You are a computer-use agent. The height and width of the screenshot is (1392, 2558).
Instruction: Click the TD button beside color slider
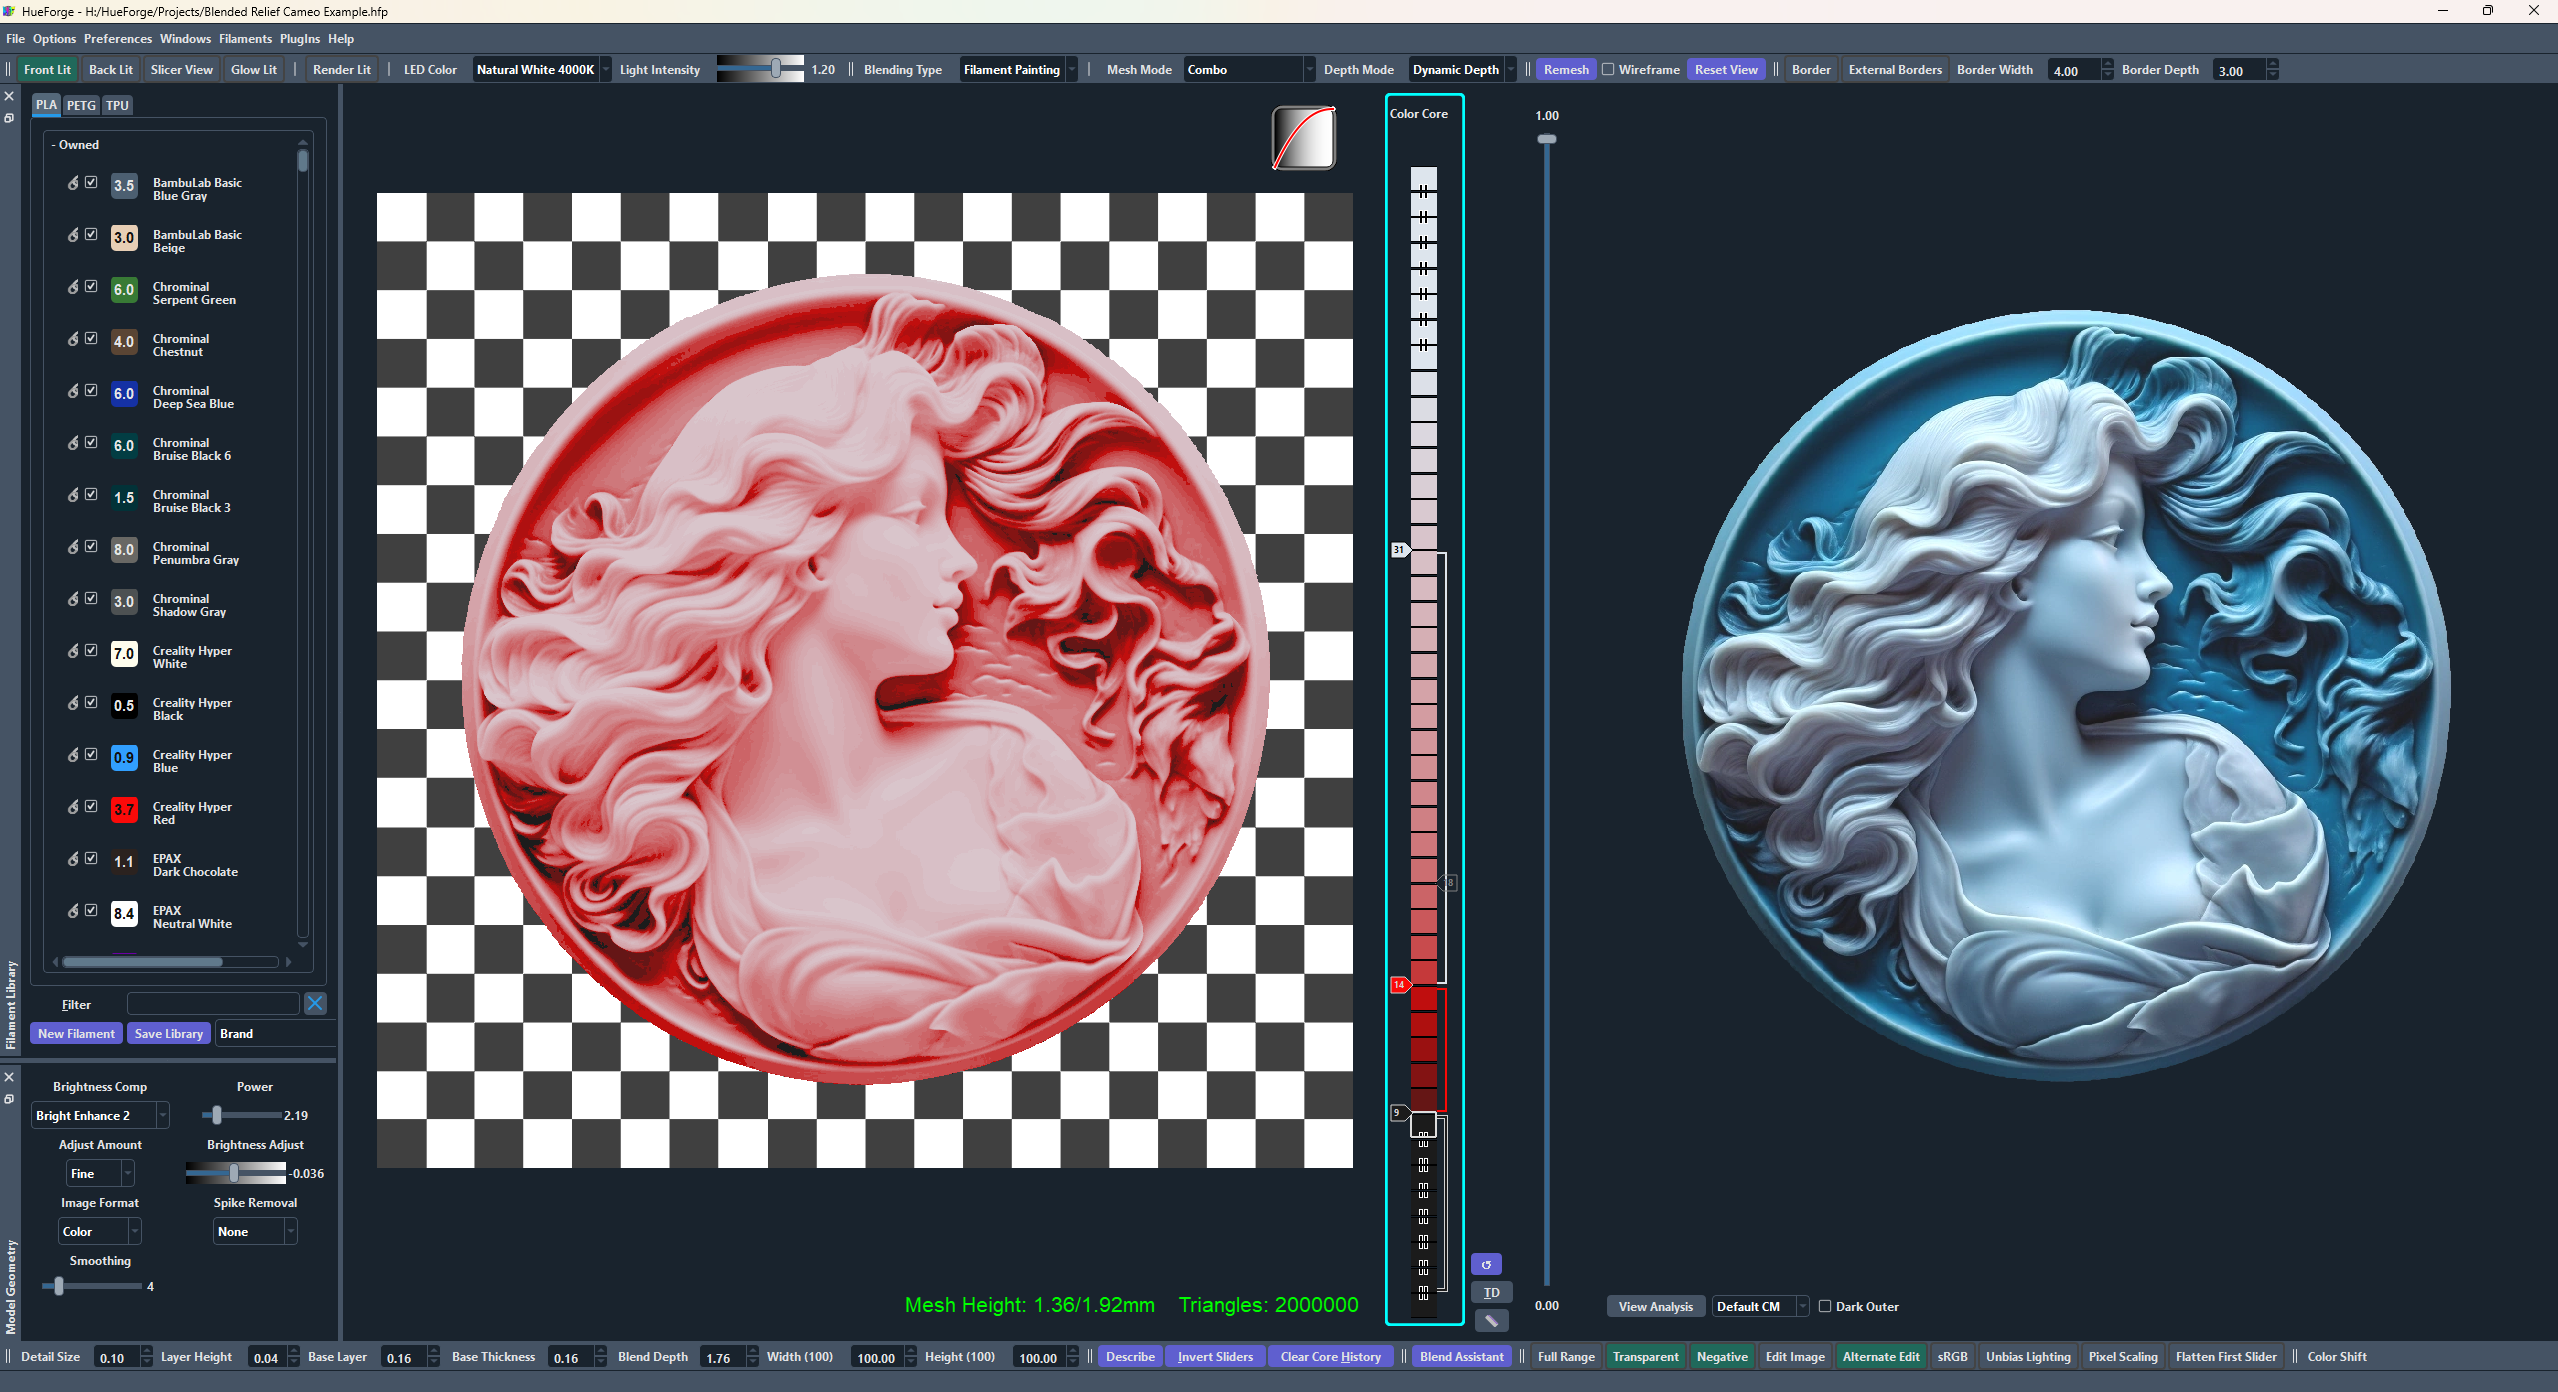(1491, 1293)
